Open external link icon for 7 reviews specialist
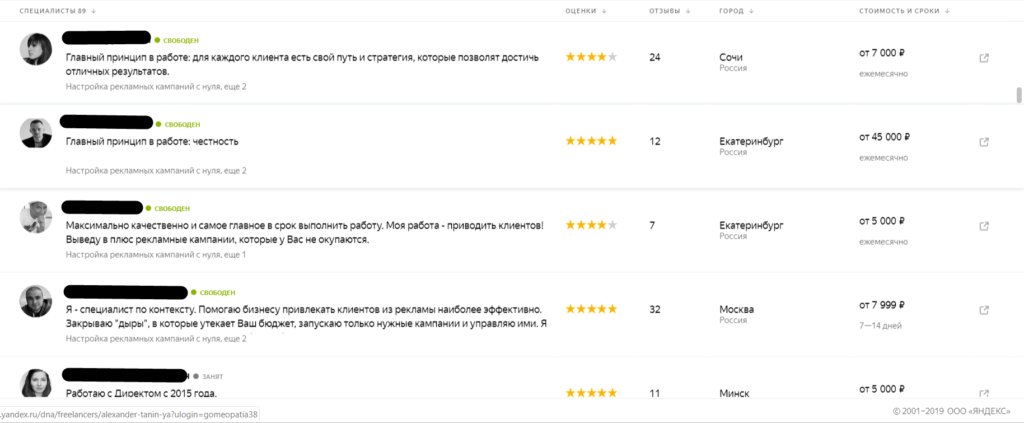The width and height of the screenshot is (1024, 423). pos(984,225)
